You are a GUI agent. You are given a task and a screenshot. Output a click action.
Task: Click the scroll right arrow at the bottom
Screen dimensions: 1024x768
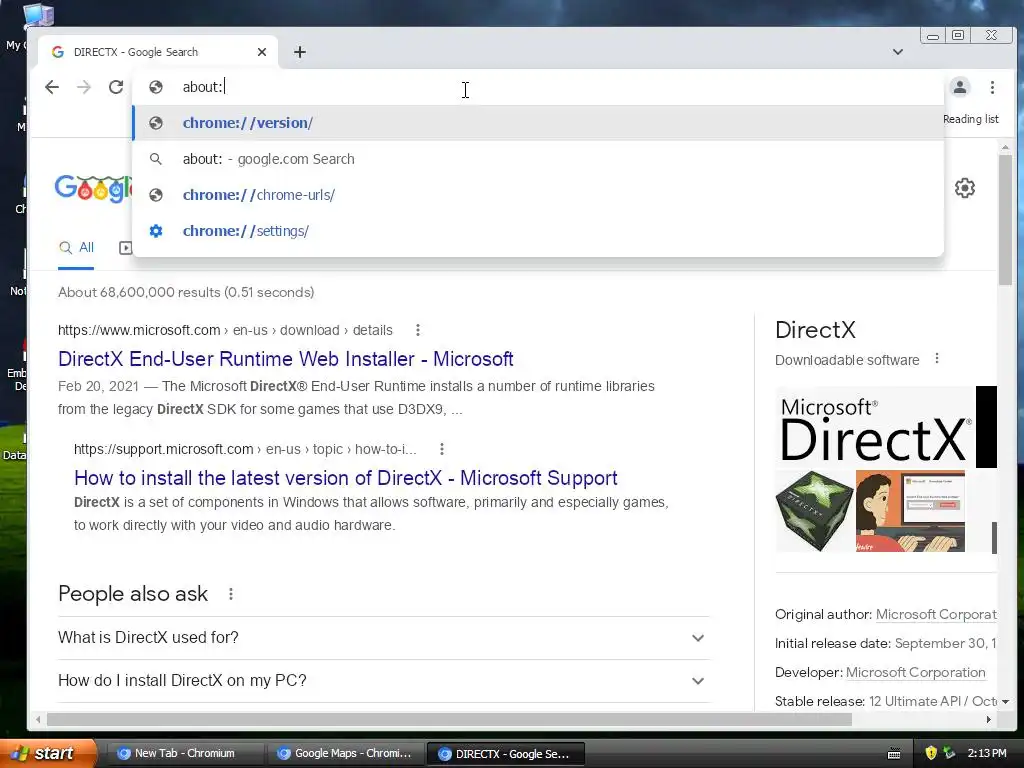(988, 720)
